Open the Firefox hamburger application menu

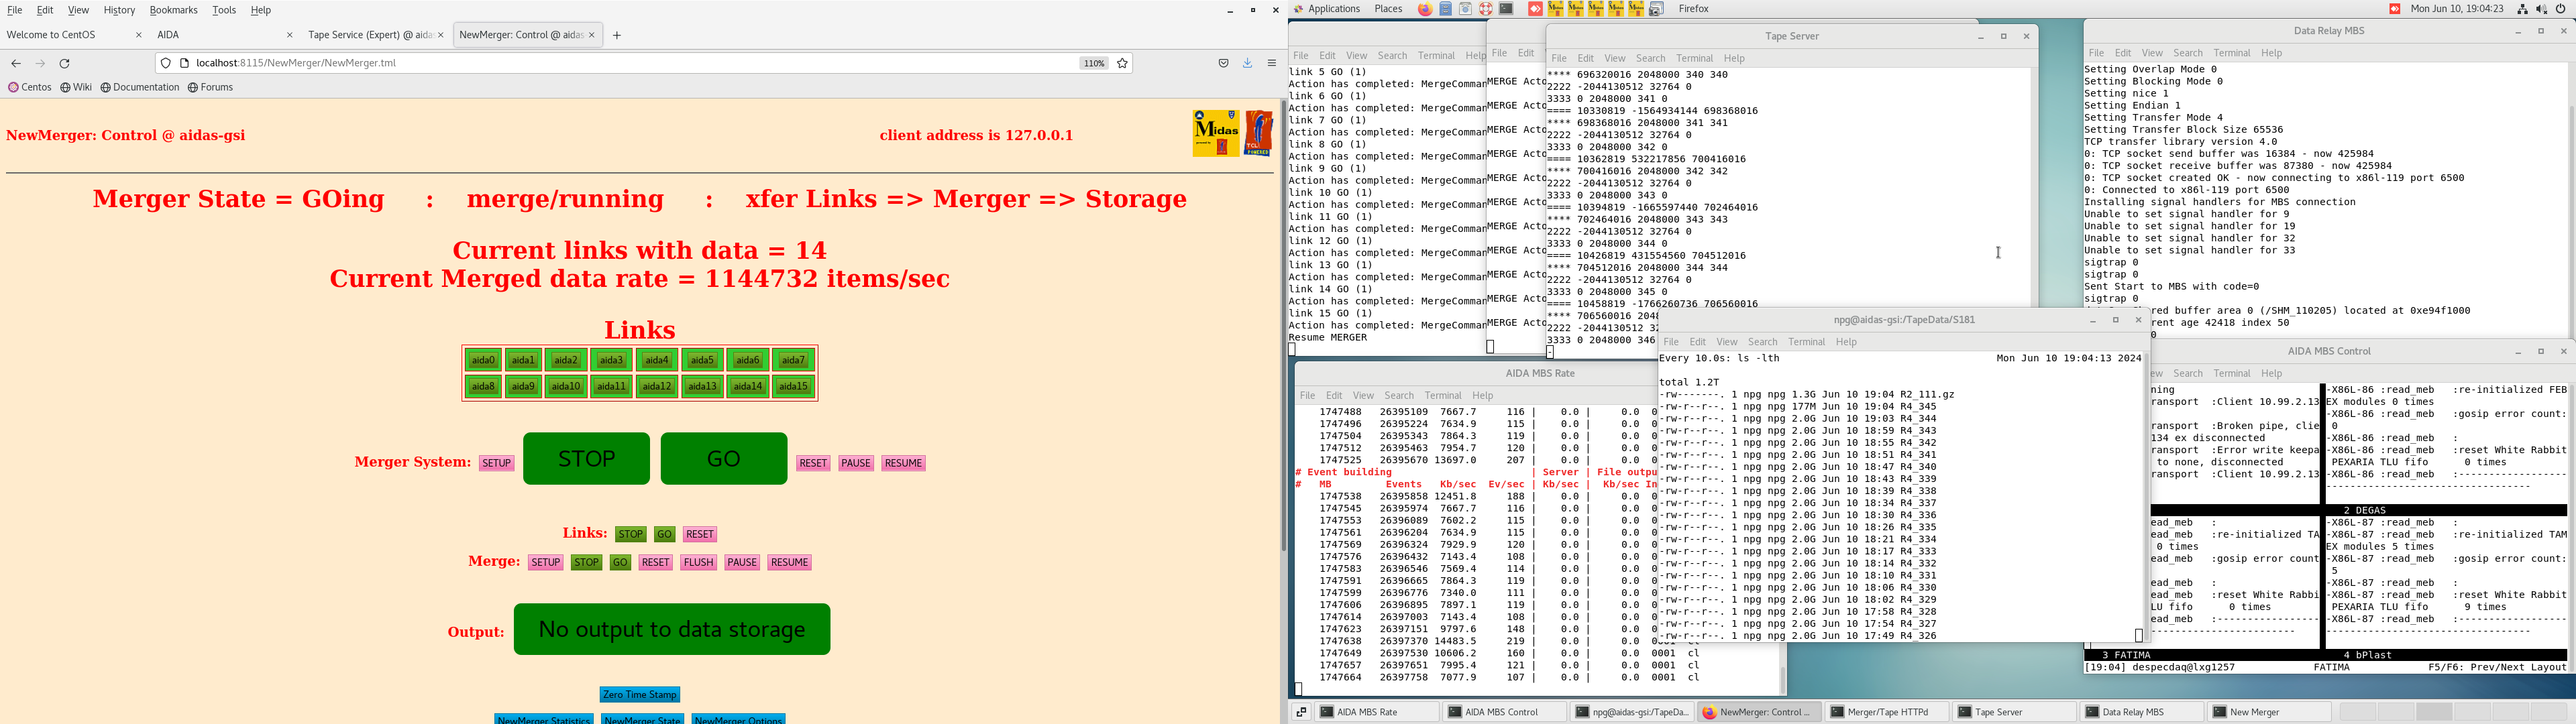point(1272,63)
